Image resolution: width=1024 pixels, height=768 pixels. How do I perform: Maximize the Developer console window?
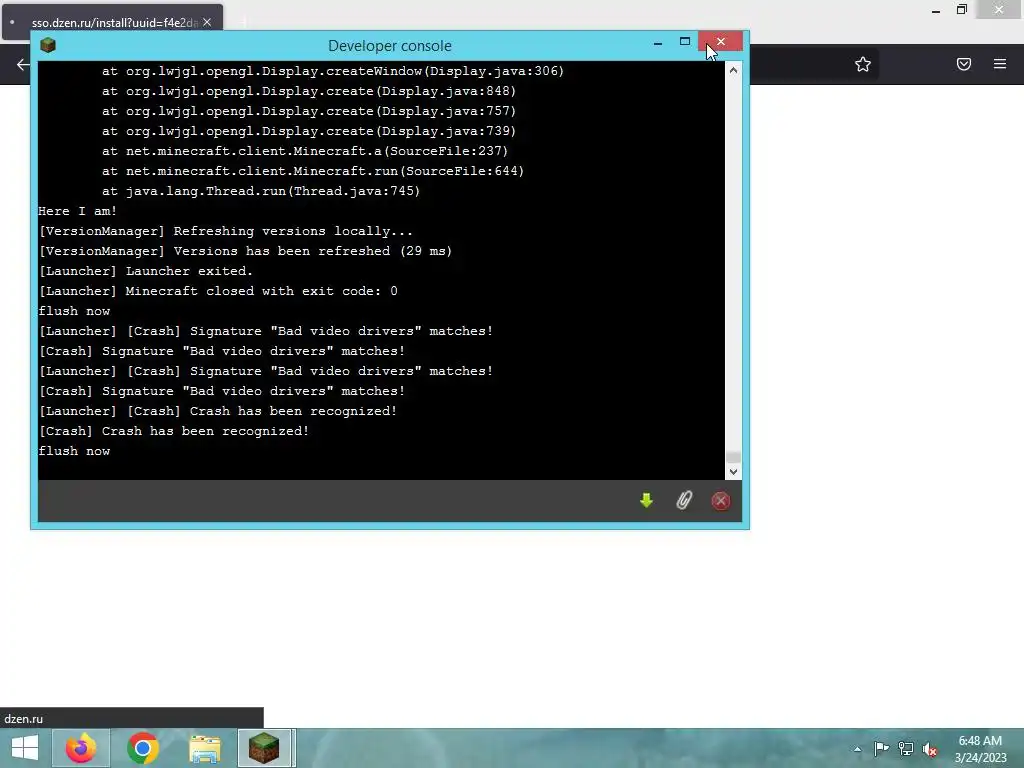coord(684,42)
